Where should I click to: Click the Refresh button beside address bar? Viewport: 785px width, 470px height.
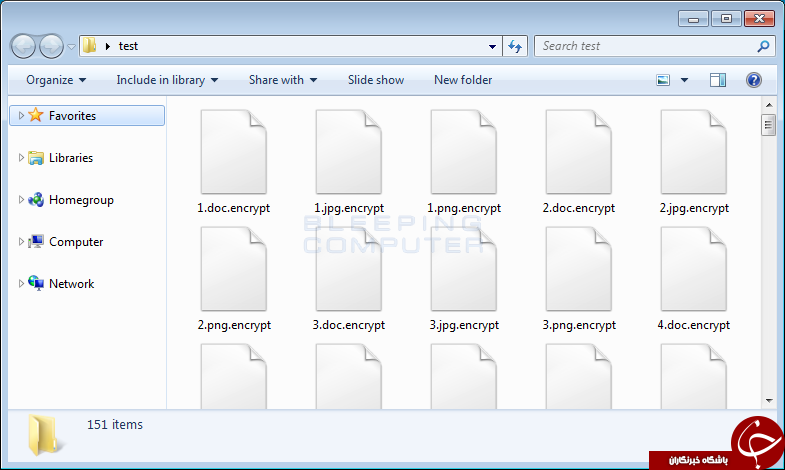click(x=515, y=47)
